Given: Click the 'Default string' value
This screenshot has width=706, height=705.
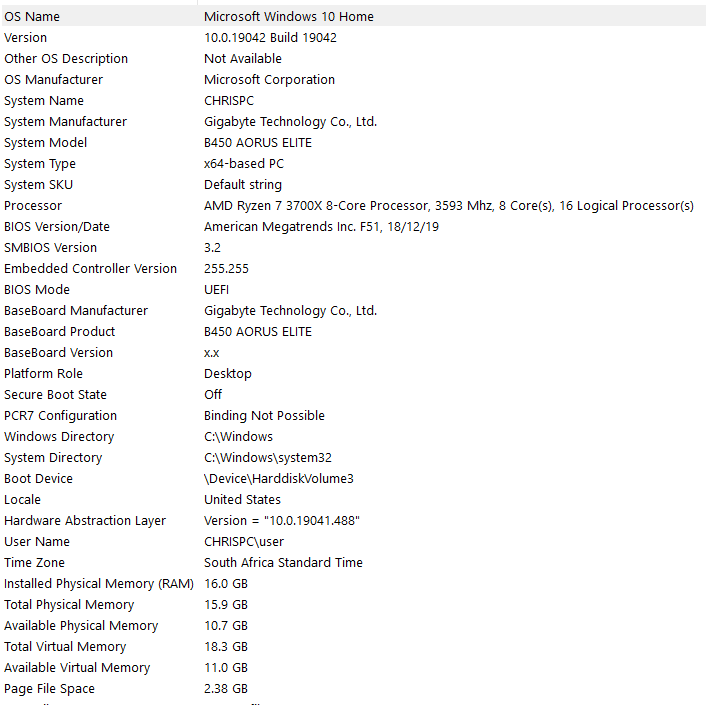Looking at the screenshot, I should [x=243, y=185].
